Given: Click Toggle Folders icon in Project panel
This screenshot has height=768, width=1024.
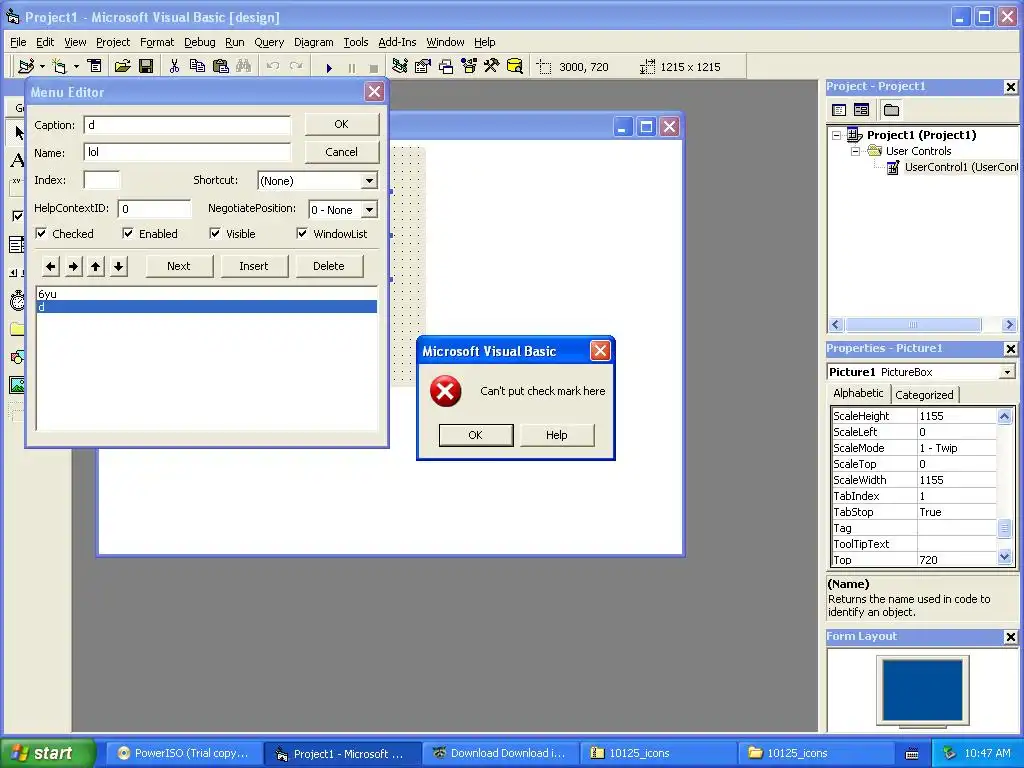Looking at the screenshot, I should (x=891, y=110).
